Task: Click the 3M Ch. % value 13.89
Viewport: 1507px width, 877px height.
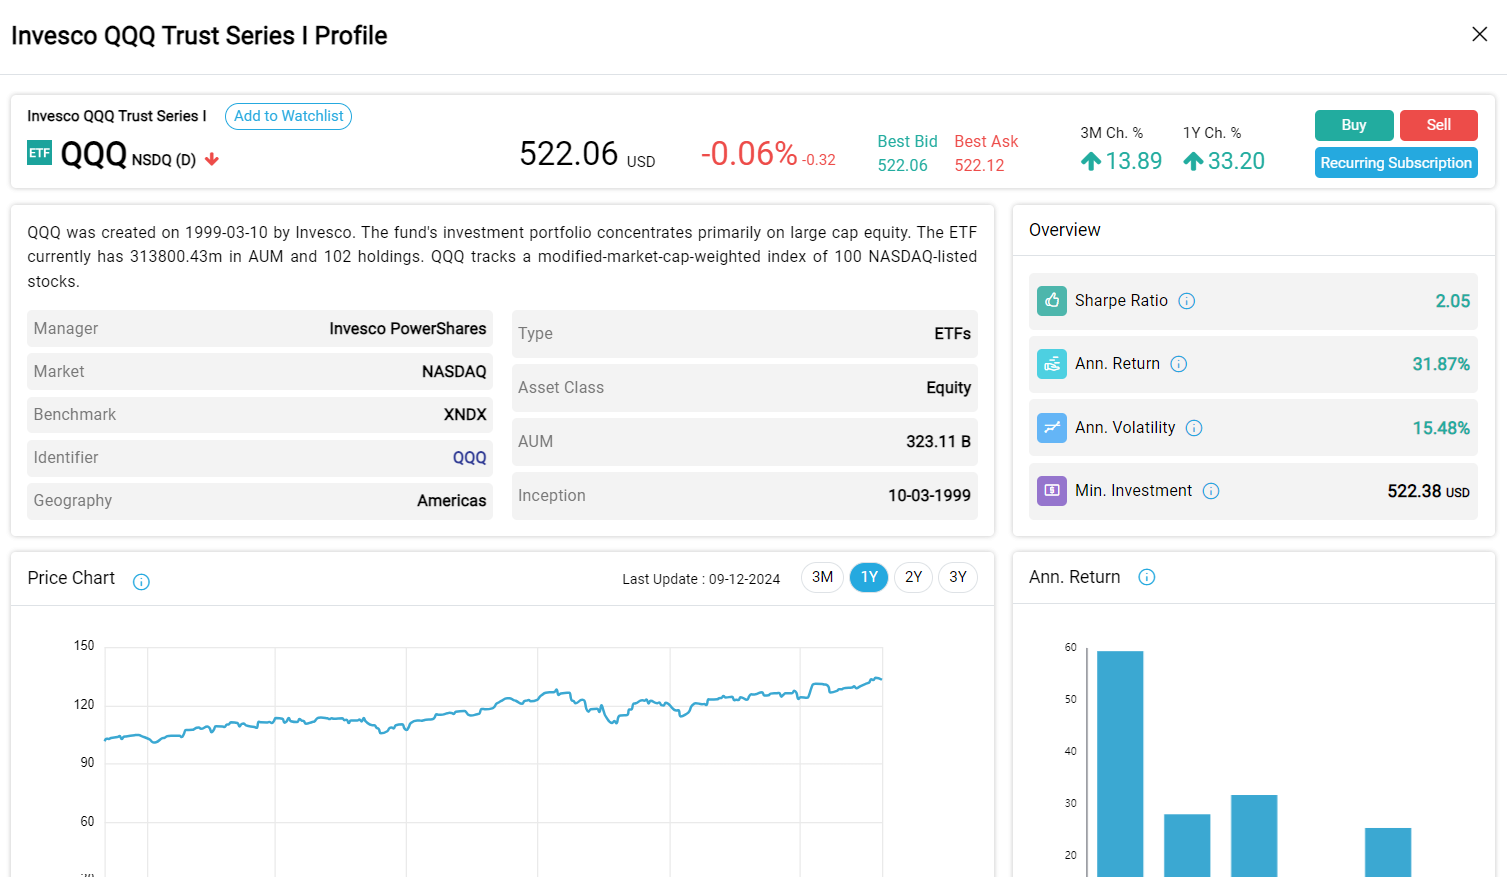Action: click(1134, 161)
